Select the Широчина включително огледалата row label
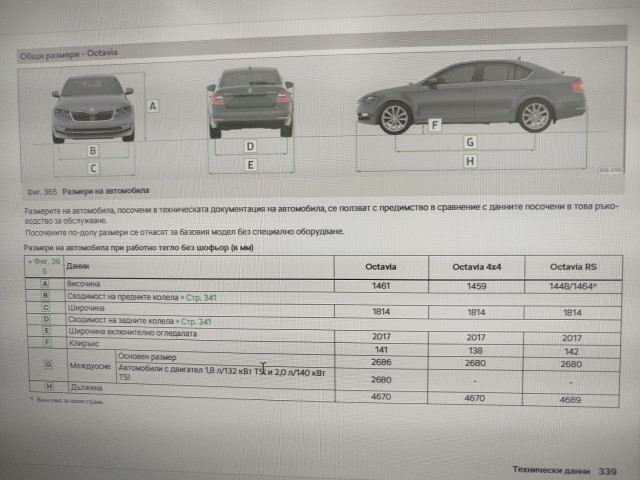640x480 pixels. tap(132, 333)
